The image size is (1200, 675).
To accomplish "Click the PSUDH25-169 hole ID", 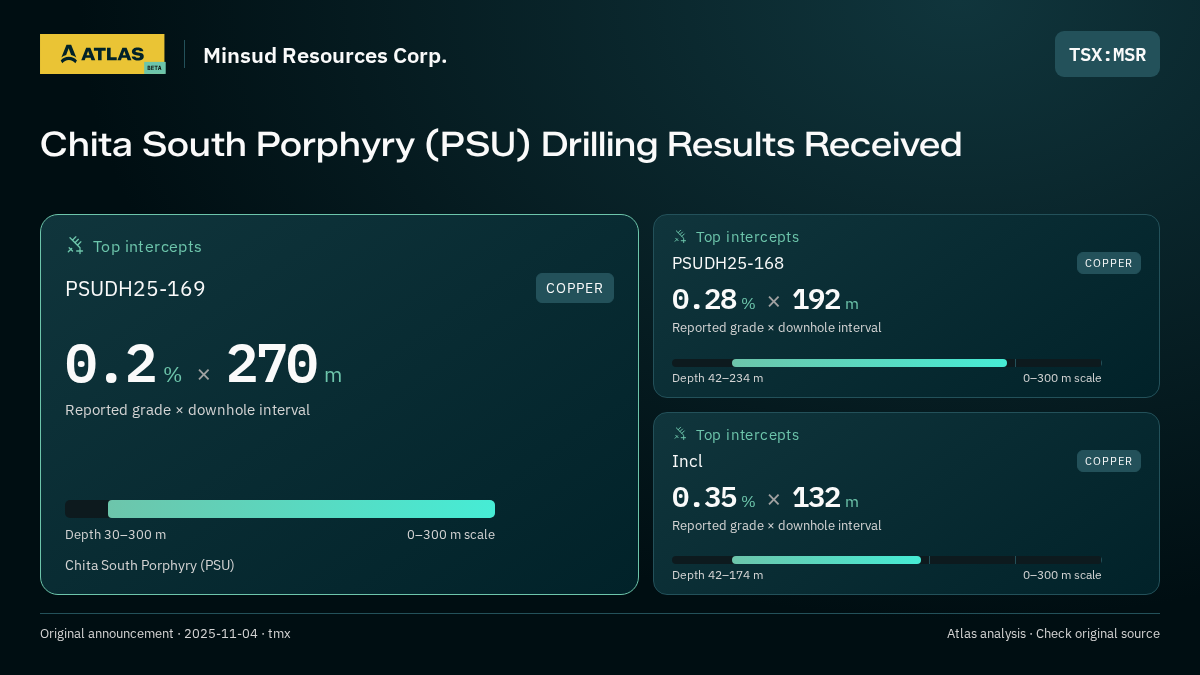I will click(135, 289).
